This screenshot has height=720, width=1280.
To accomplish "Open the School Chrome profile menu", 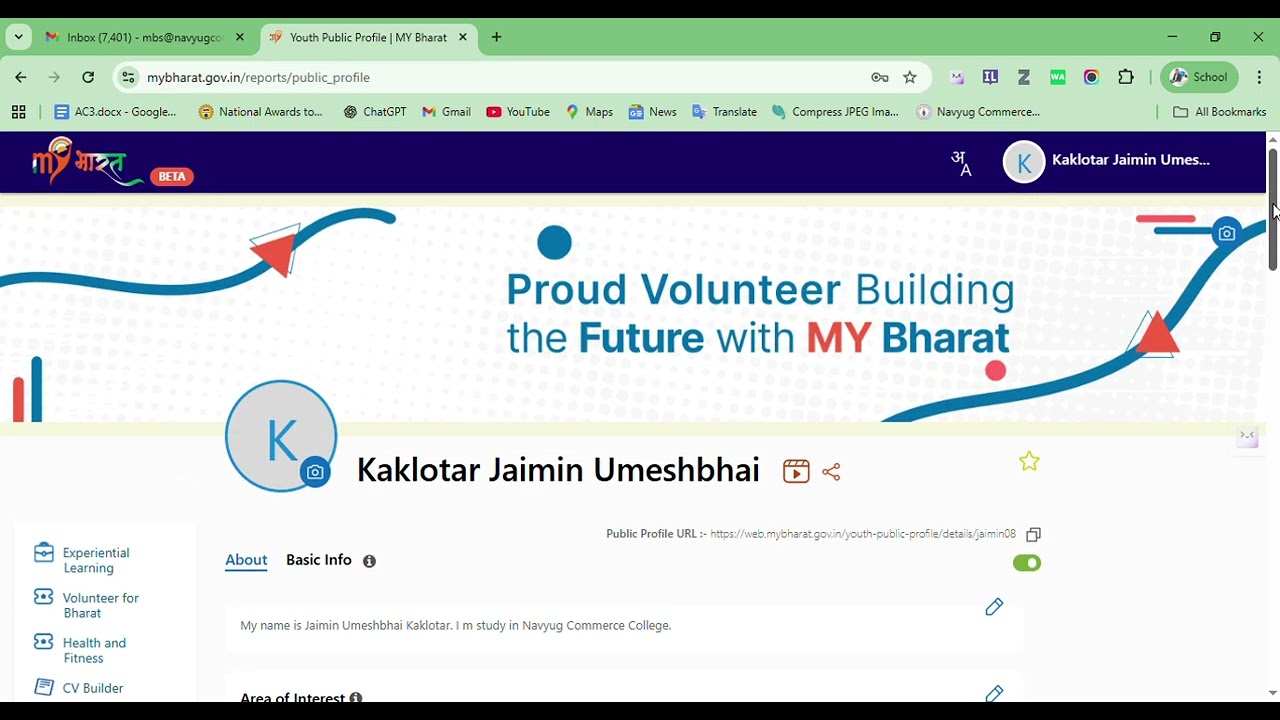I will tap(1198, 77).
